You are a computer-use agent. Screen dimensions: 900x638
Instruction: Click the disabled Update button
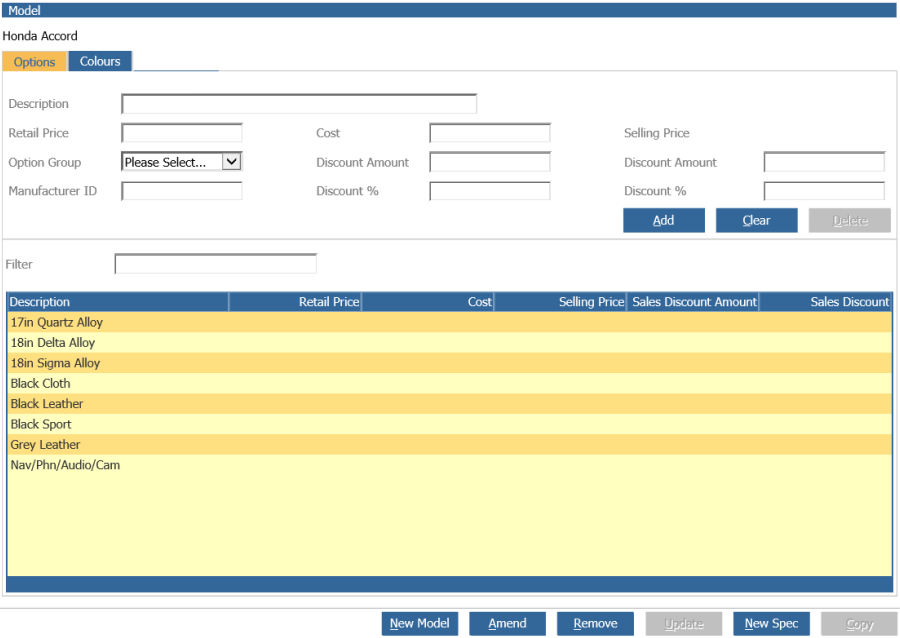point(684,624)
